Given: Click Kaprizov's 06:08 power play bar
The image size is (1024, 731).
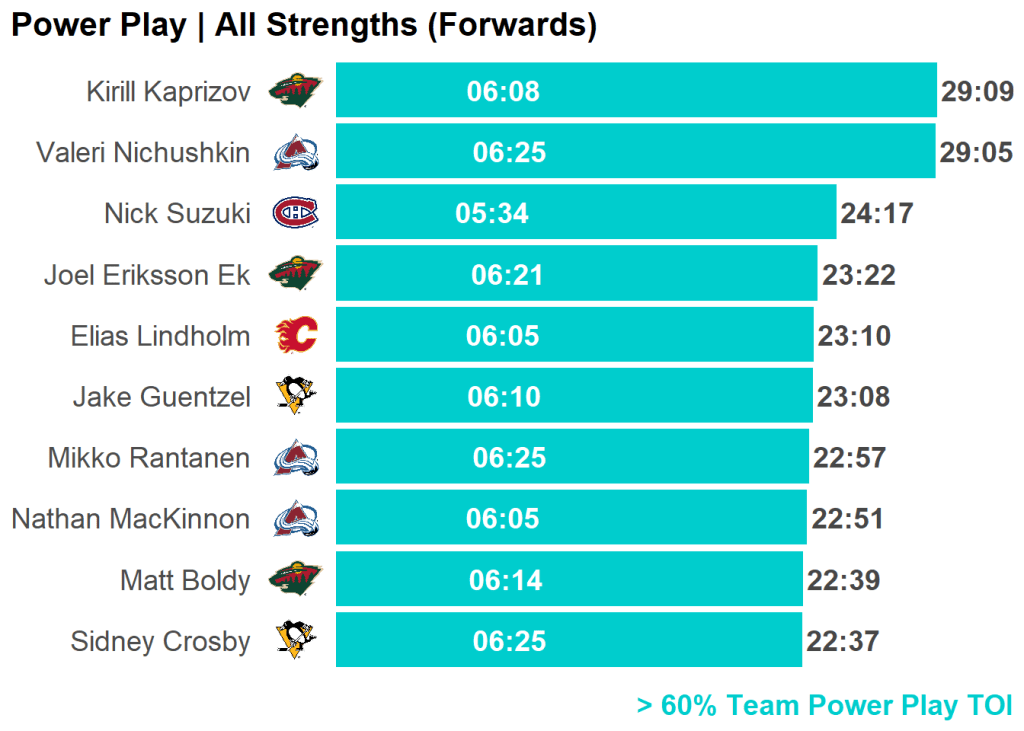Looking at the screenshot, I should [x=635, y=91].
